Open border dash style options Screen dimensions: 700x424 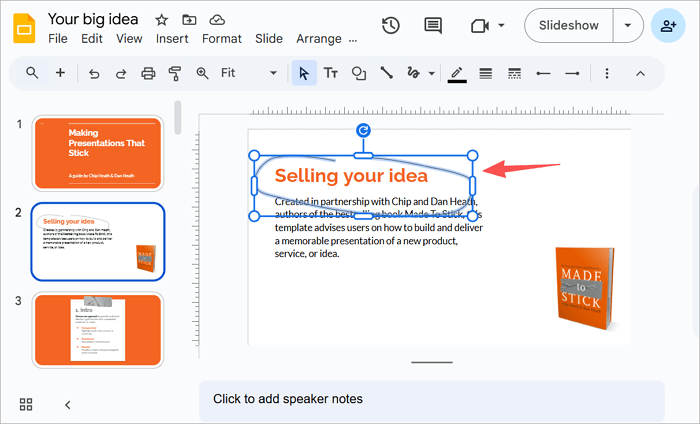[514, 73]
